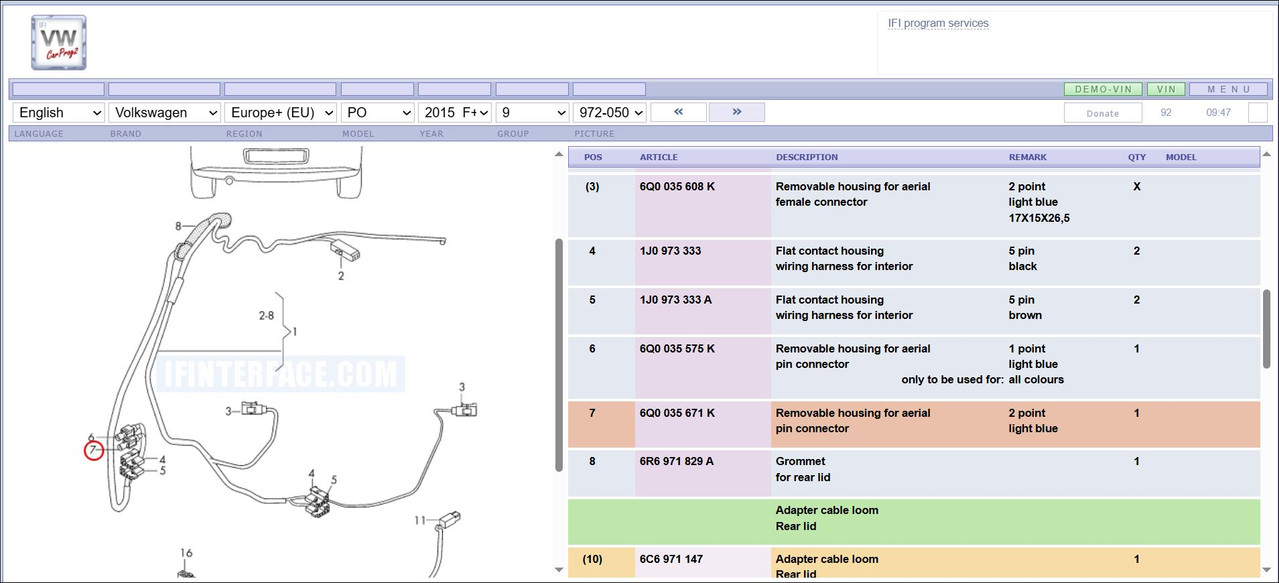1279x583 pixels.
Task: Click callout 8 label in the diagram
Action: coord(178,227)
